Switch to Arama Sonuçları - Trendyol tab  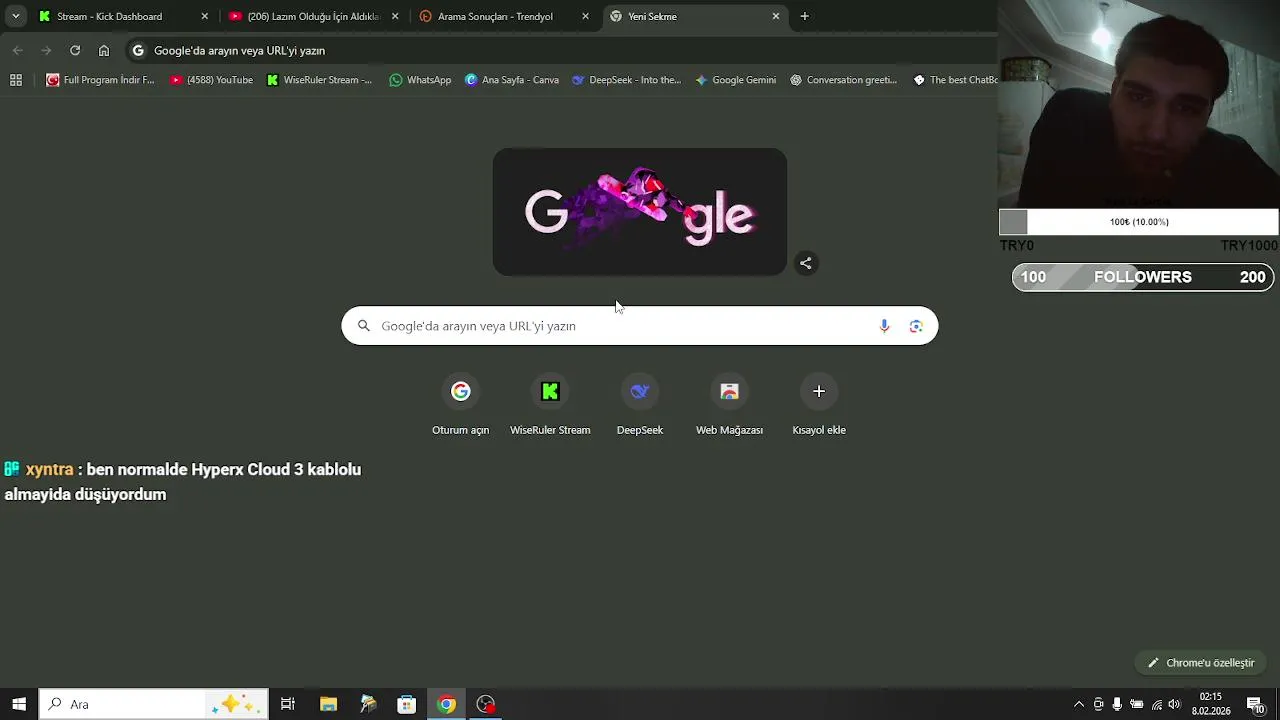pyautogui.click(x=504, y=16)
